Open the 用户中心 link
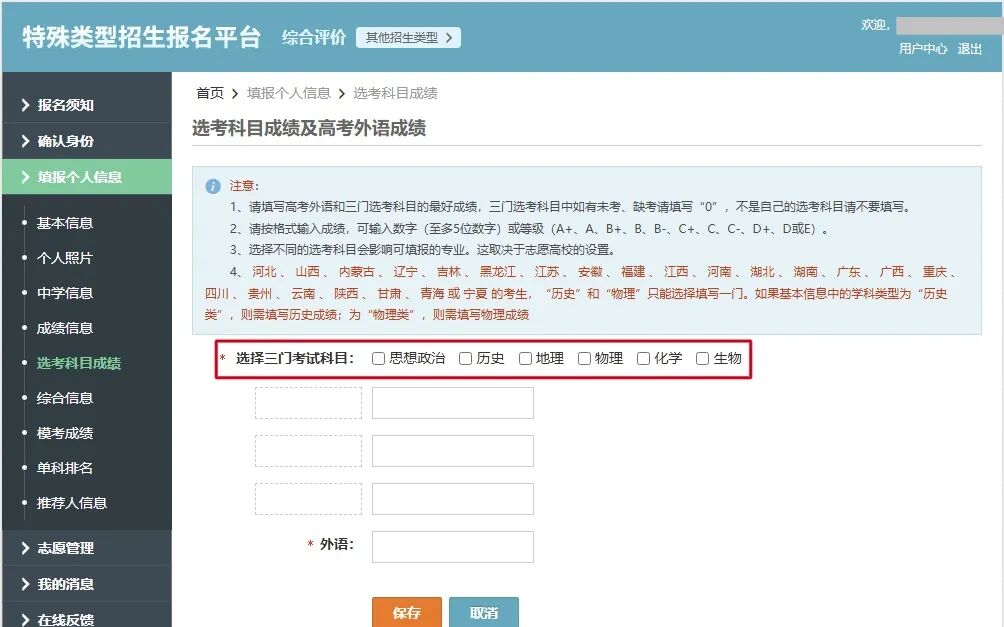1004x627 pixels. click(x=923, y=49)
